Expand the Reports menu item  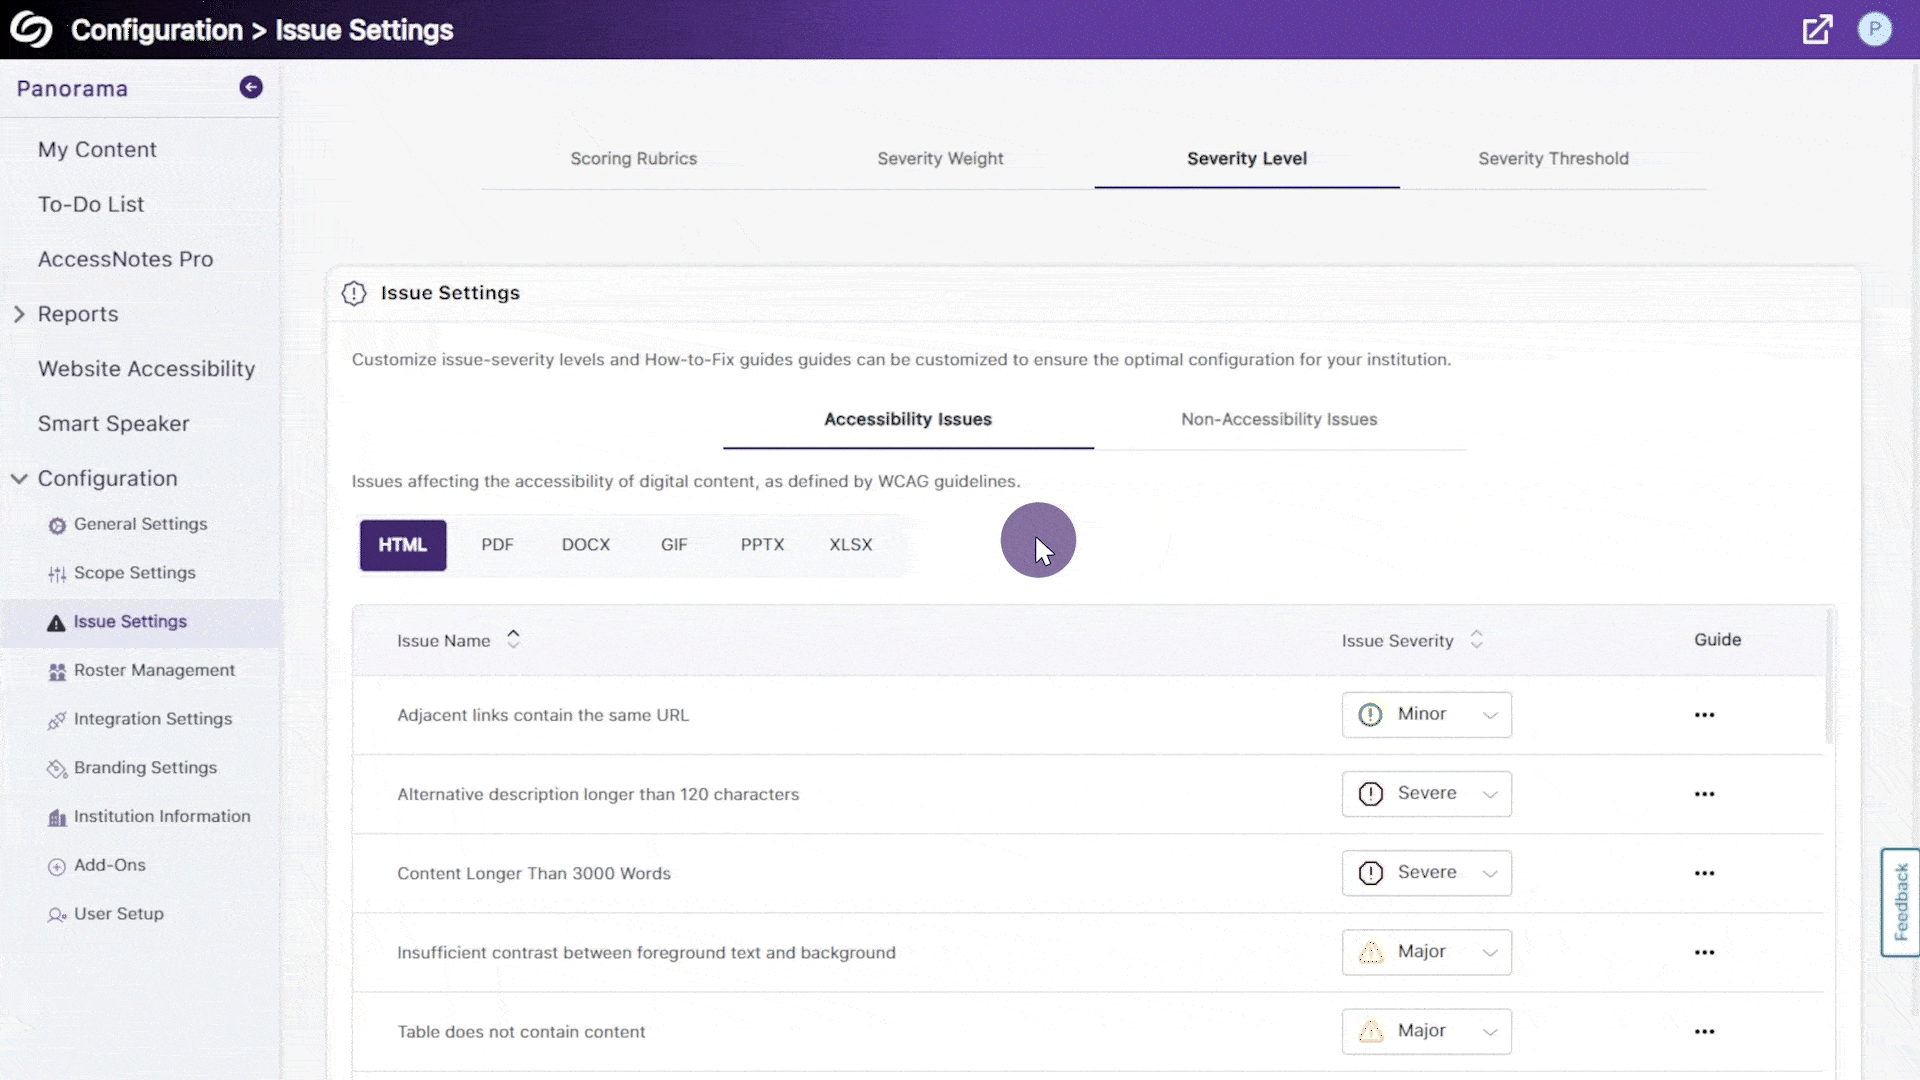coord(77,314)
